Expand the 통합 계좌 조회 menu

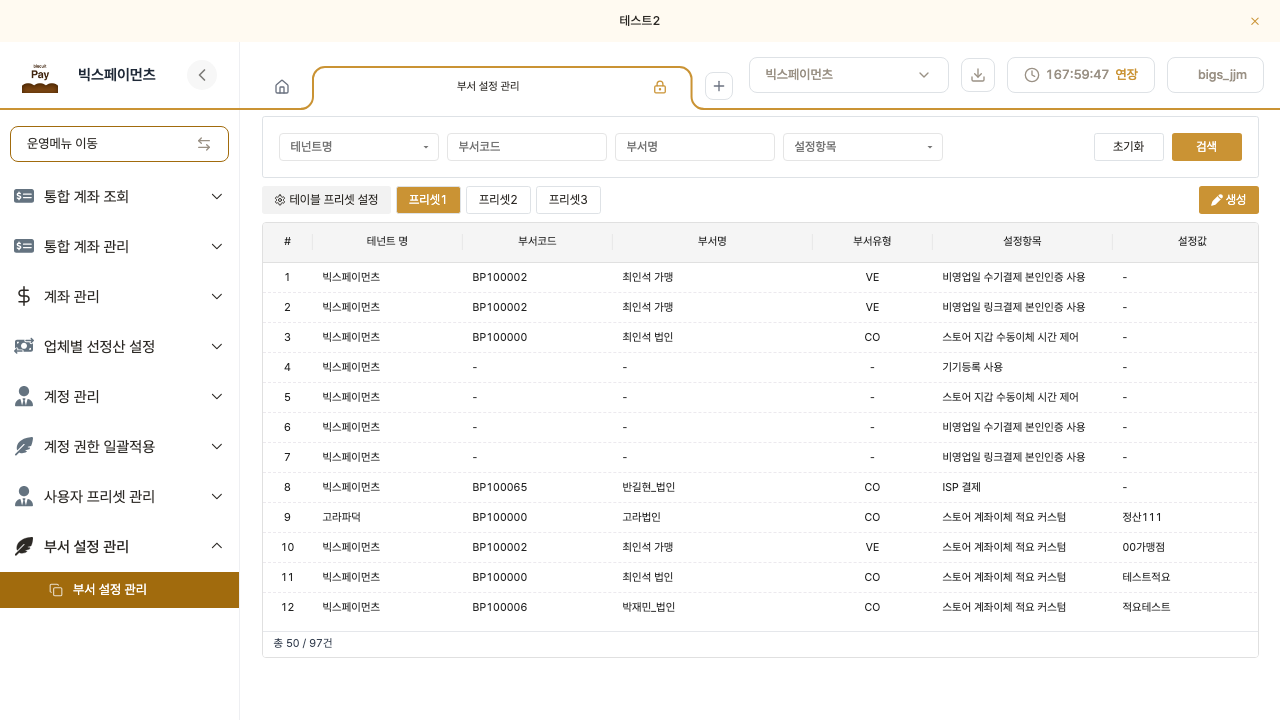(x=120, y=196)
